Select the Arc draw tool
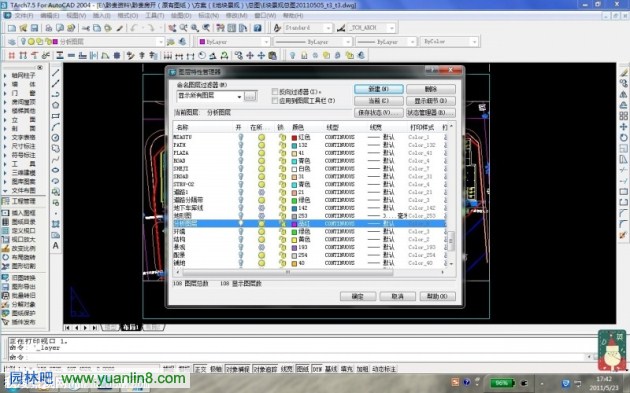Viewport: 630px width, 393px height. 55,127
